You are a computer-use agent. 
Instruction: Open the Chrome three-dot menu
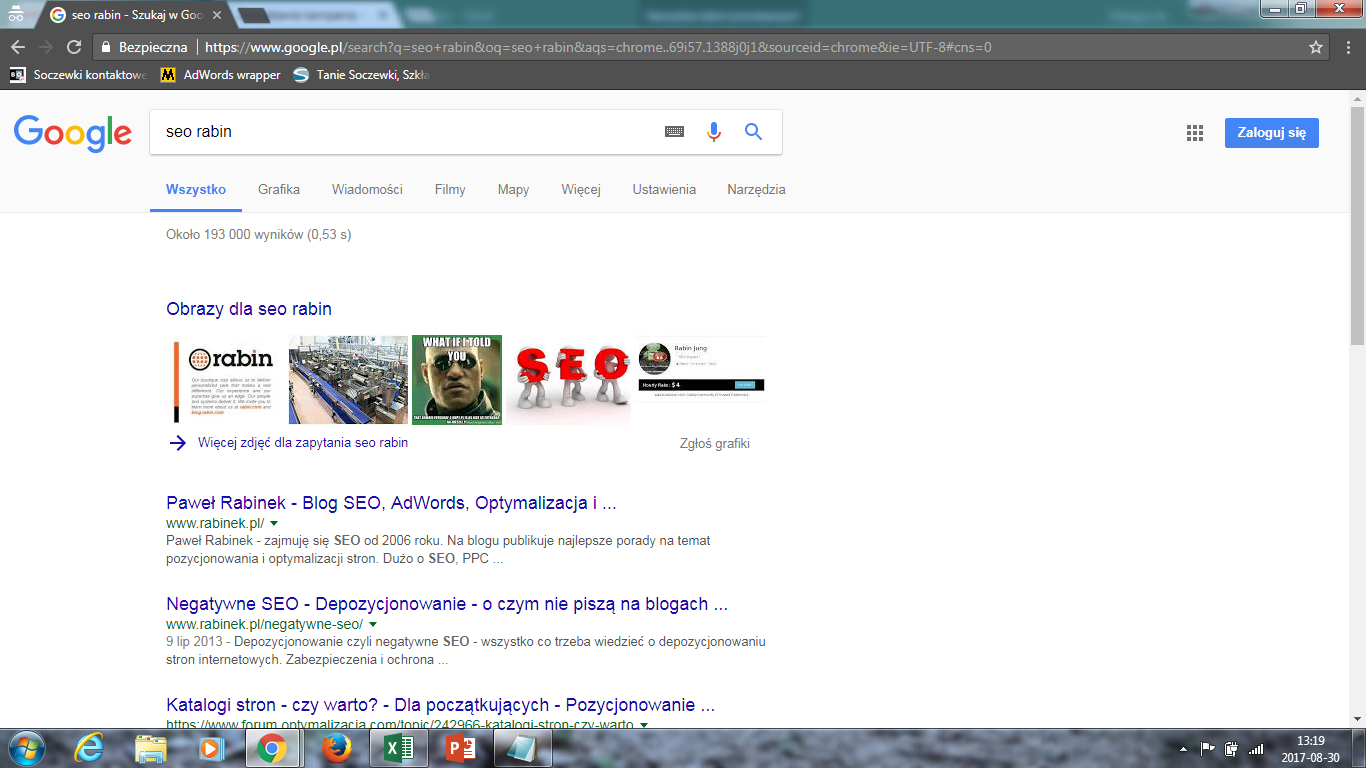tap(1348, 47)
